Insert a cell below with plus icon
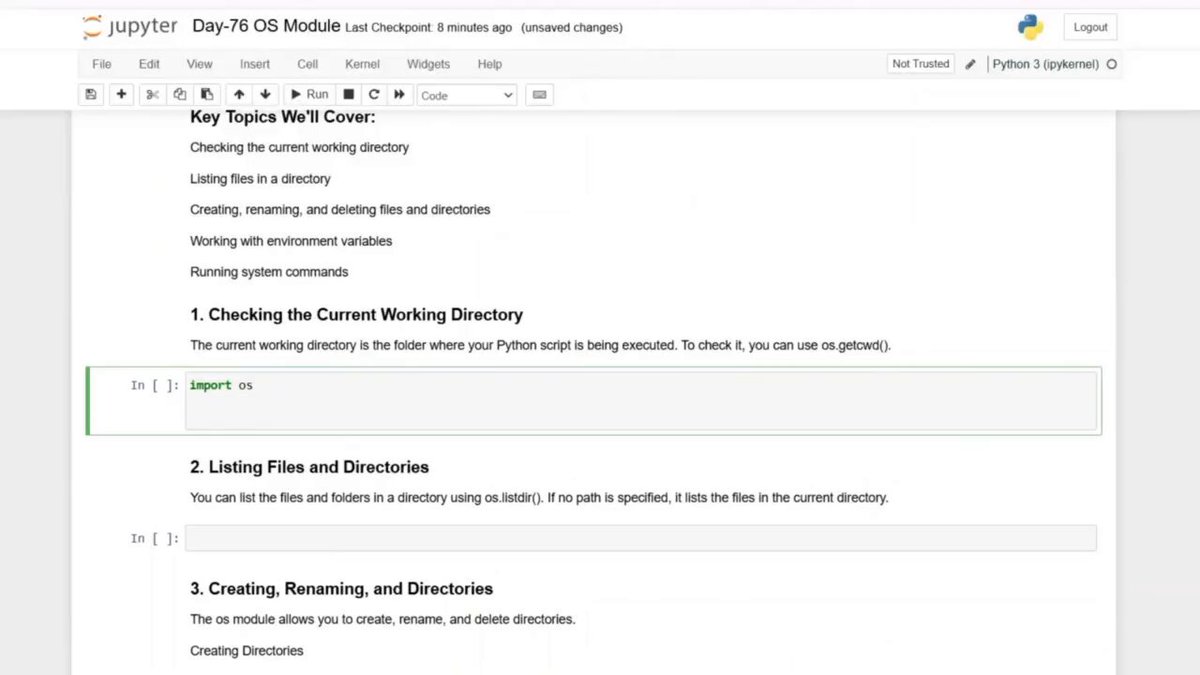Screen dimensions: 1200x675 (122, 94)
